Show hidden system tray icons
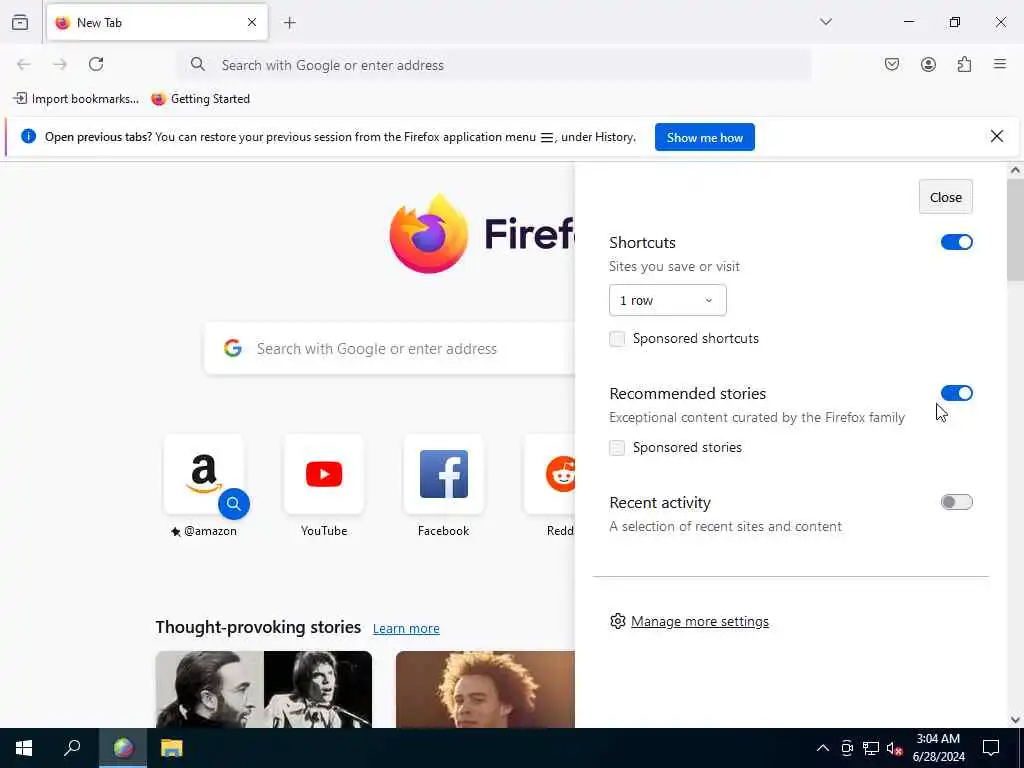Screen dimensions: 1024x768 point(823,748)
